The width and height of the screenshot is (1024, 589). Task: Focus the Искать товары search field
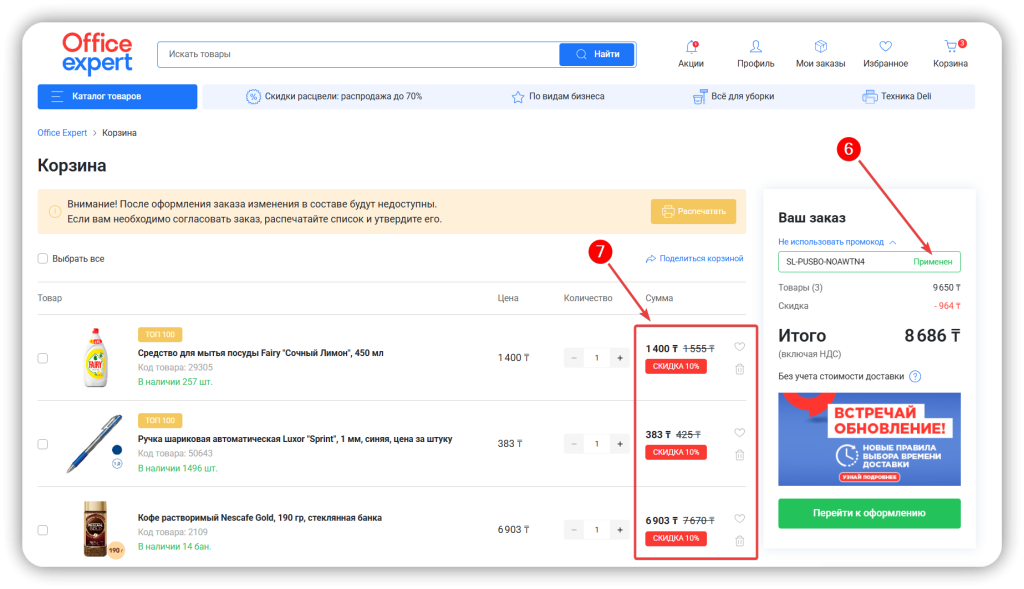tap(359, 54)
